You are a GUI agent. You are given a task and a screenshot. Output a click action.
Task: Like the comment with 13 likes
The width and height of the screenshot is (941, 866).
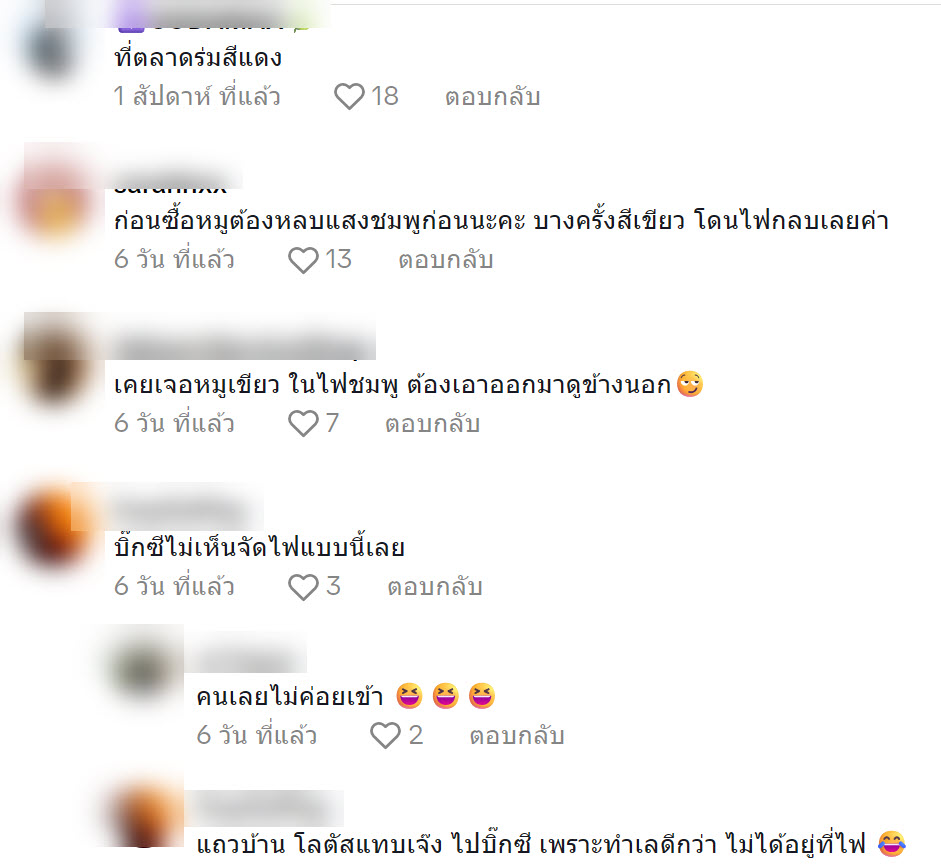303,260
